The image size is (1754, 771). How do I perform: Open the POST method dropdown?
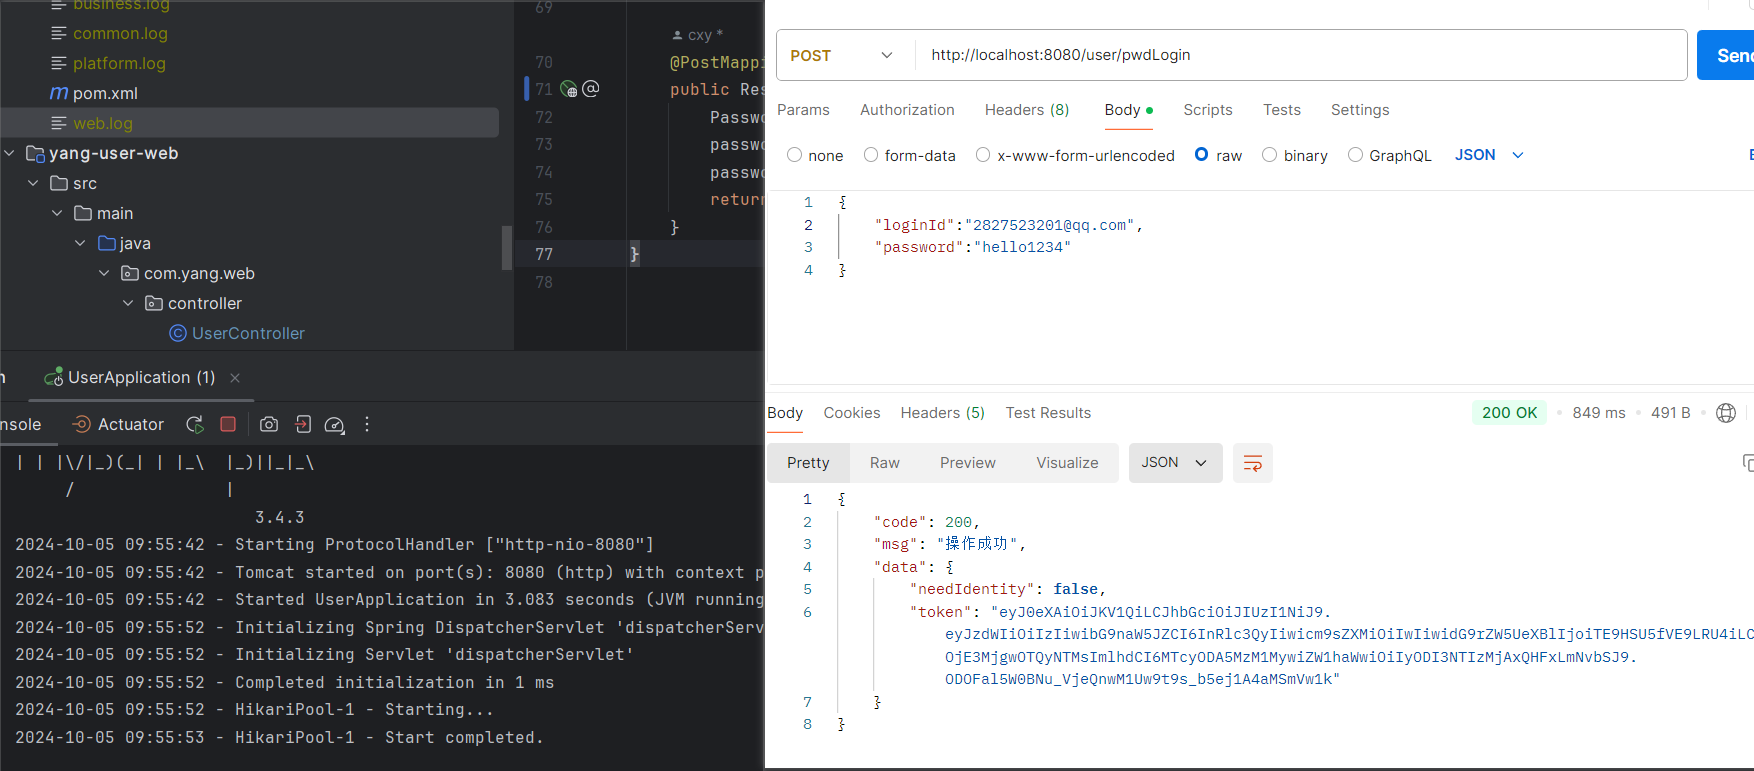click(842, 56)
